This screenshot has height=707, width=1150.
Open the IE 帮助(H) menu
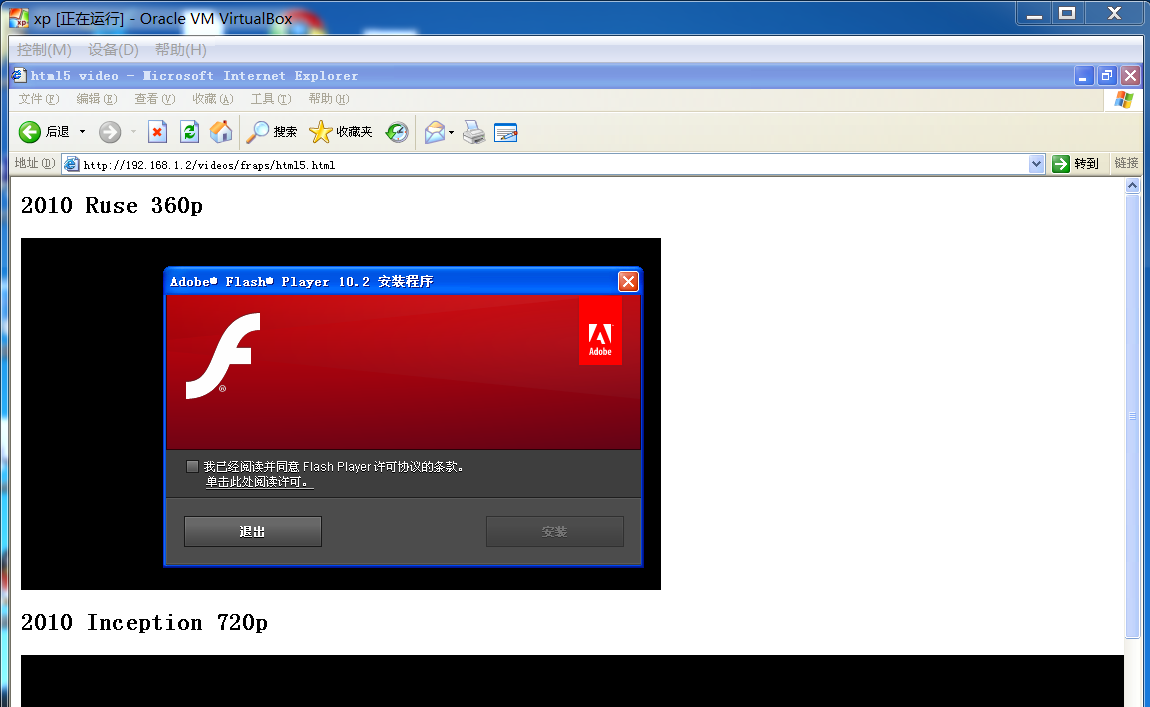pyautogui.click(x=329, y=99)
